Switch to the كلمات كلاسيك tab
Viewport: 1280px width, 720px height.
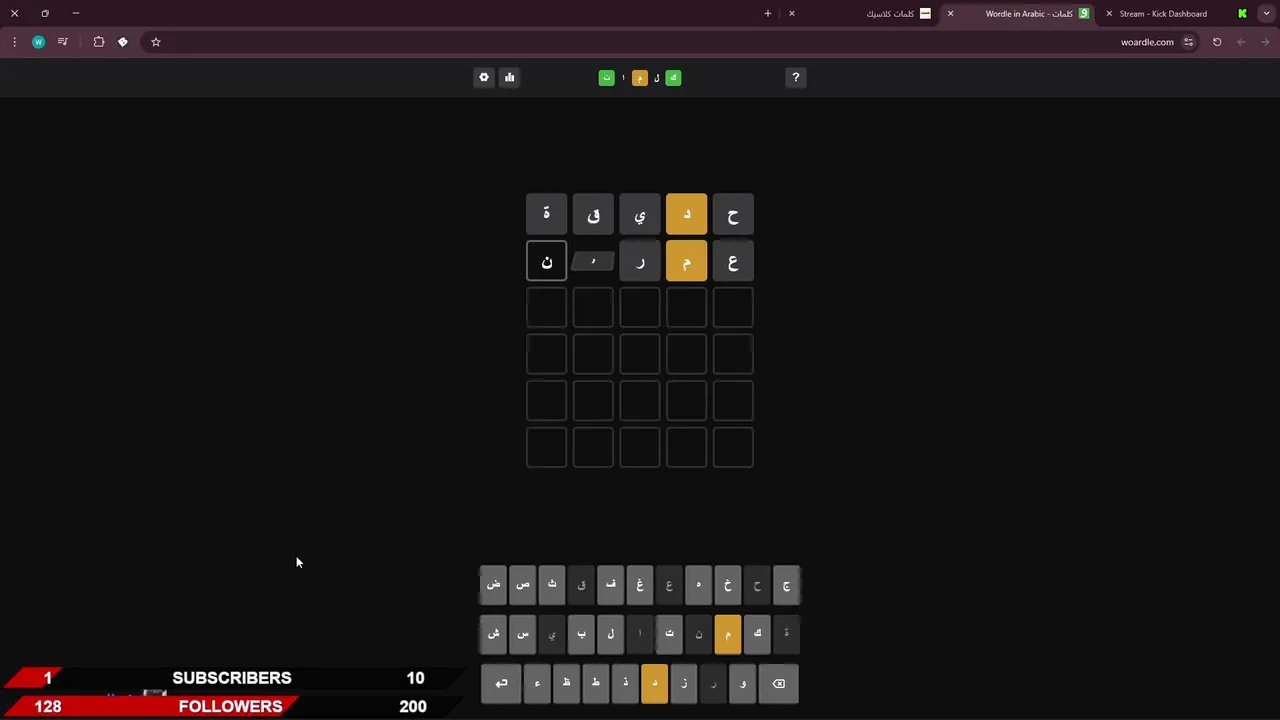click(x=862, y=14)
